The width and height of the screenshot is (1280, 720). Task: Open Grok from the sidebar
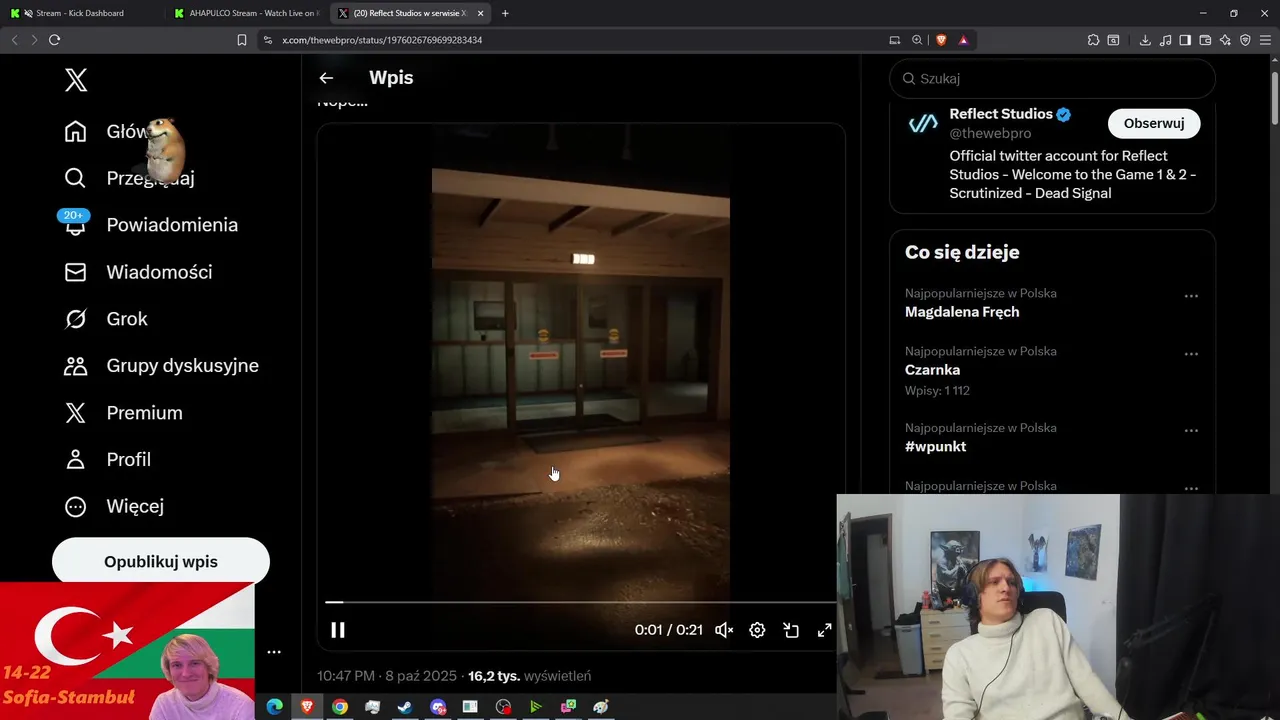tap(106, 319)
